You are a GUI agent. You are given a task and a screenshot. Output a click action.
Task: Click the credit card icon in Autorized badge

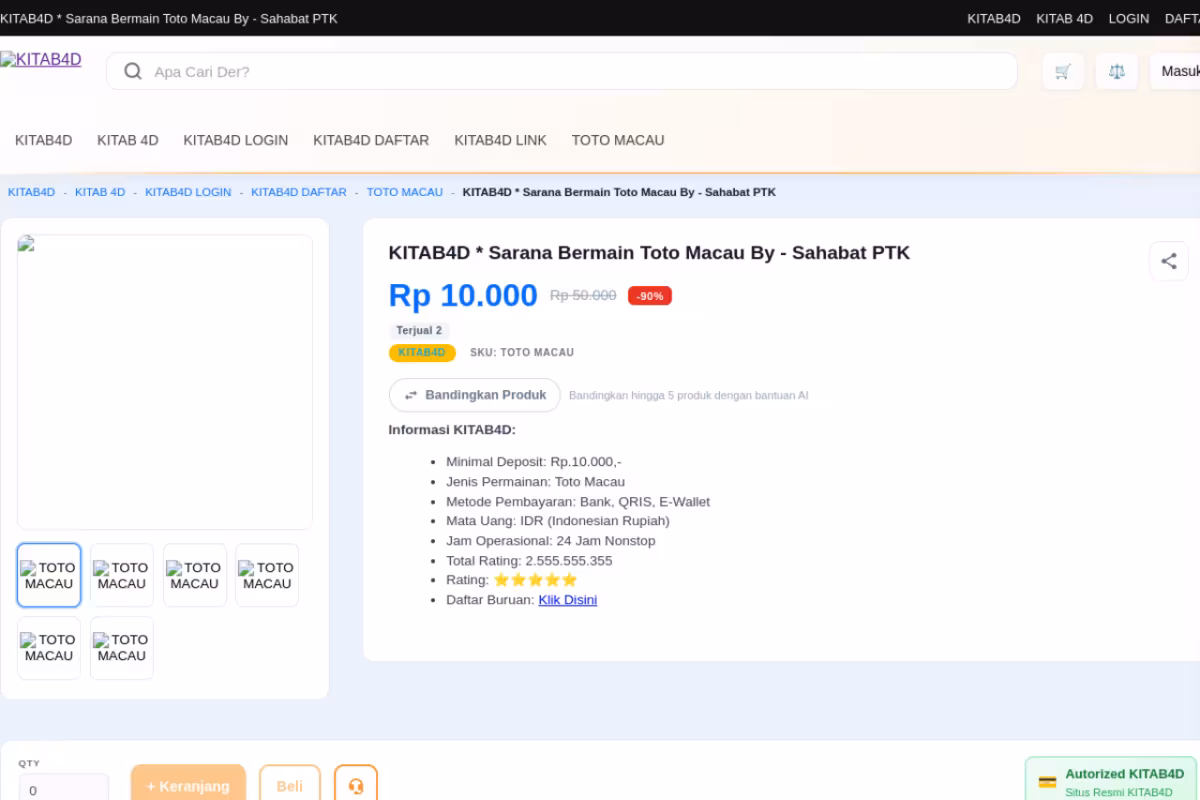[x=1047, y=782]
